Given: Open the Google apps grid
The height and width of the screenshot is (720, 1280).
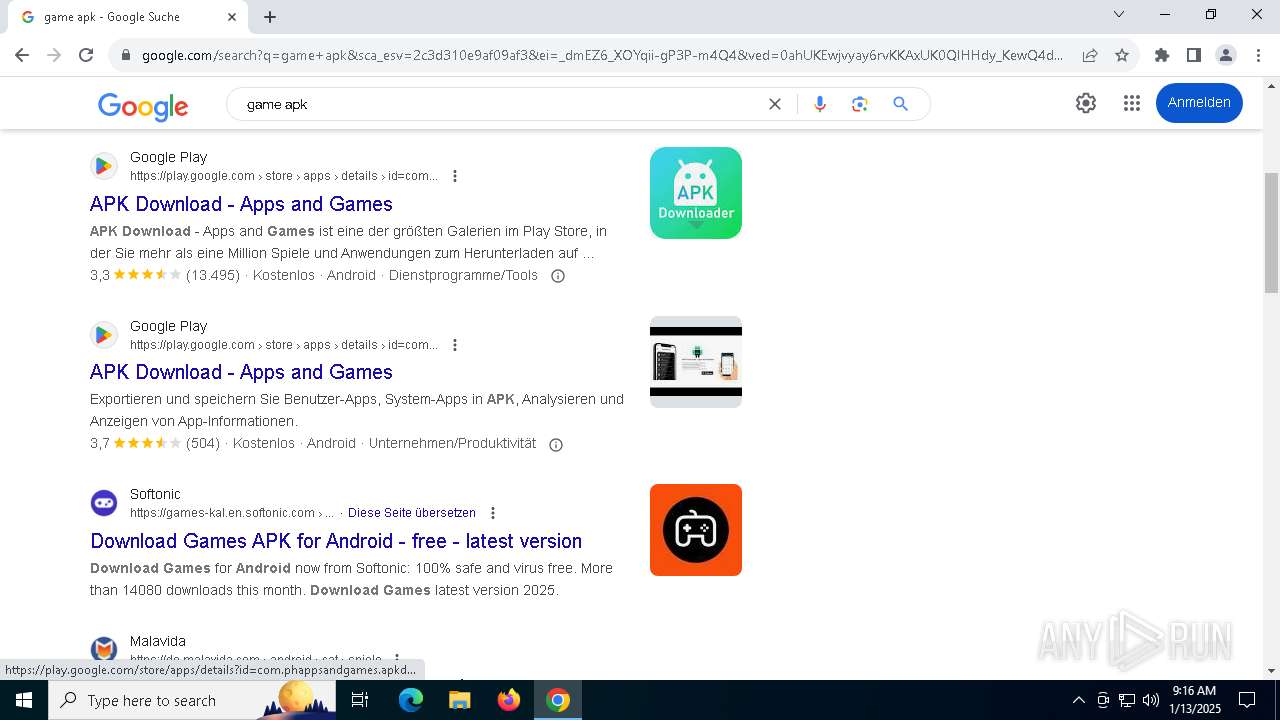Looking at the screenshot, I should click(1132, 103).
